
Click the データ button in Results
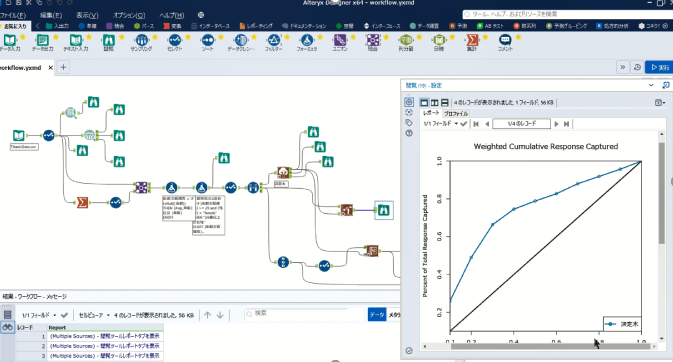(377, 315)
